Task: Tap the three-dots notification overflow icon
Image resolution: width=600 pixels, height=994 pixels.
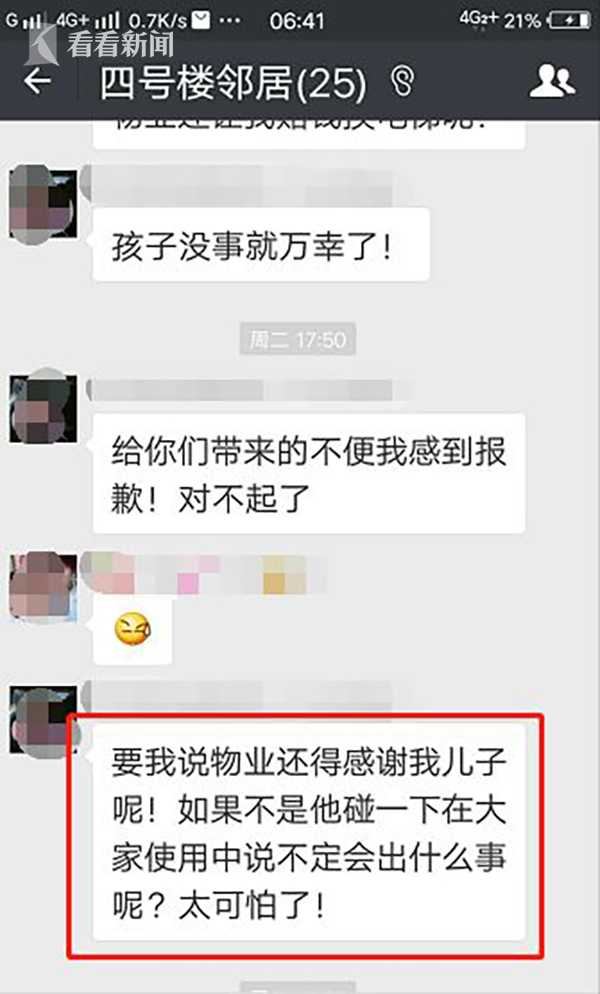Action: (230, 21)
